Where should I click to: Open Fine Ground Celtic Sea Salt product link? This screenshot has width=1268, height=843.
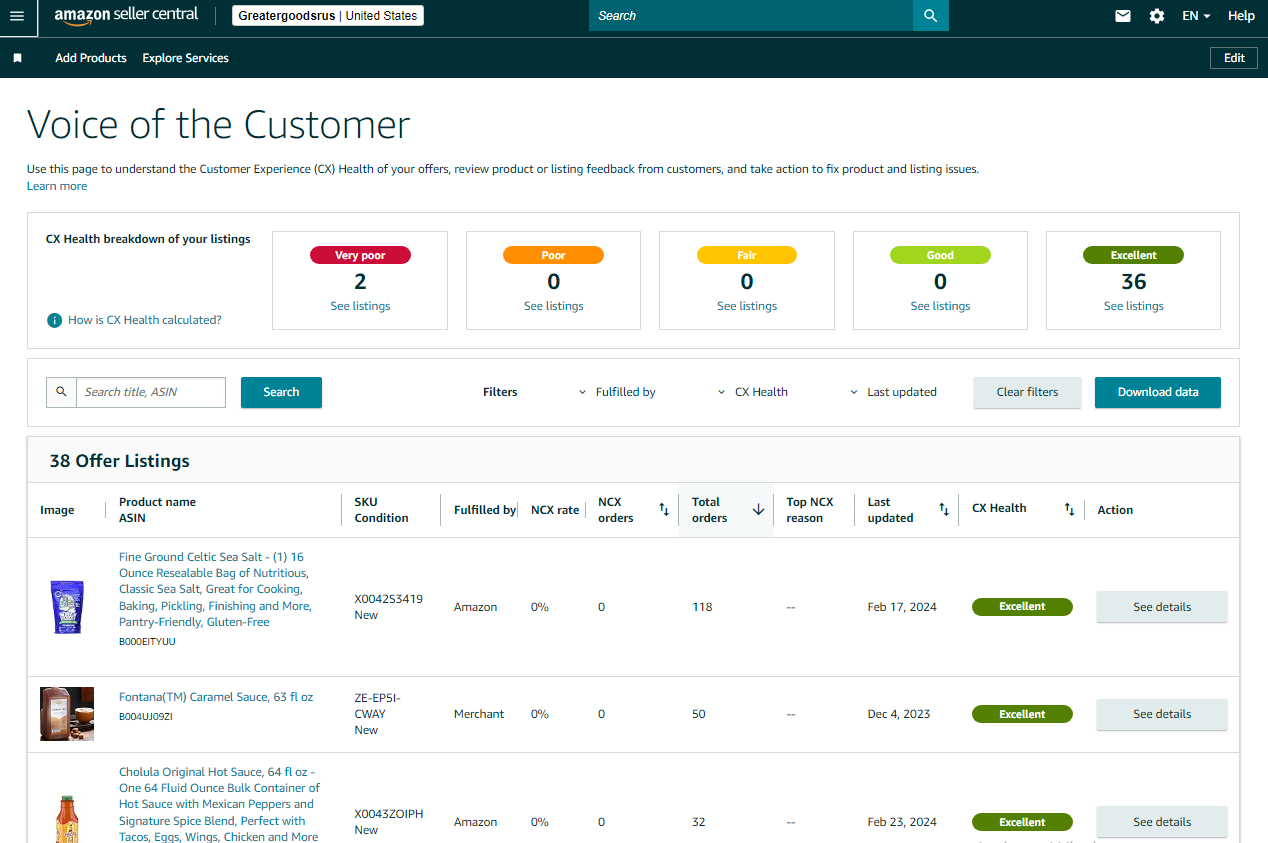click(215, 589)
